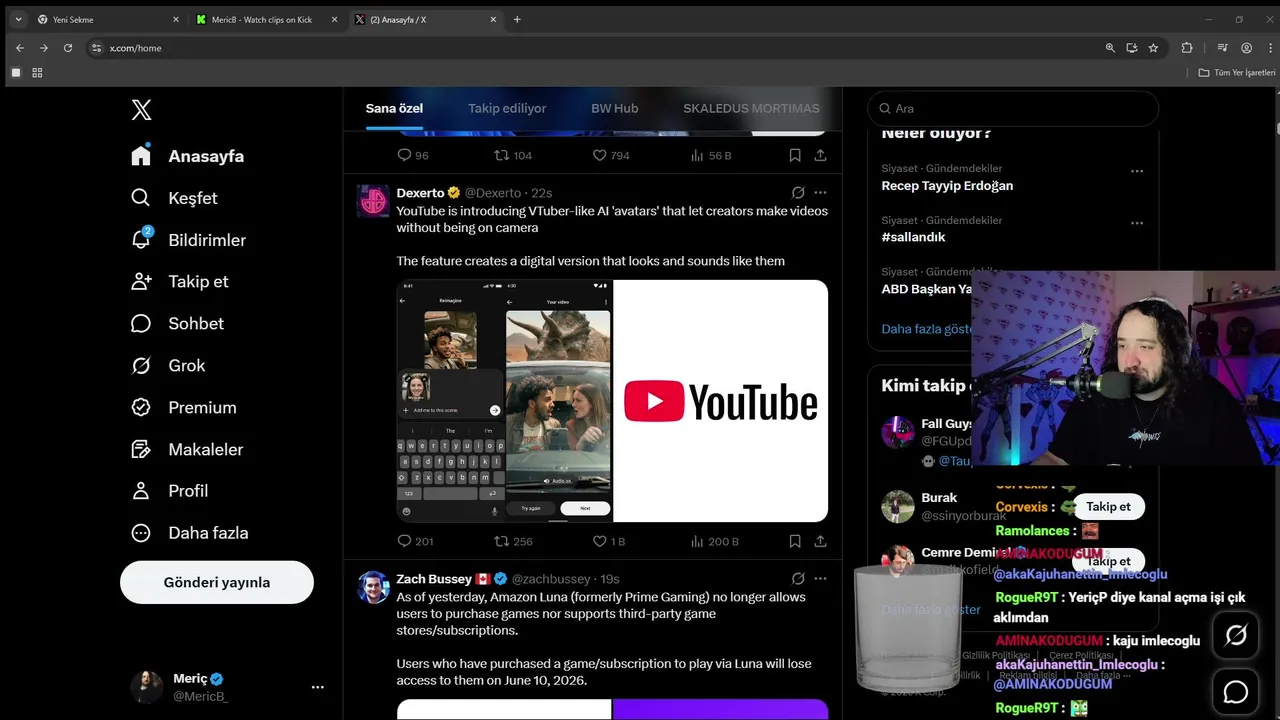Open Keşfet search icon in sidebar
The width and height of the screenshot is (1280, 720).
click(141, 198)
